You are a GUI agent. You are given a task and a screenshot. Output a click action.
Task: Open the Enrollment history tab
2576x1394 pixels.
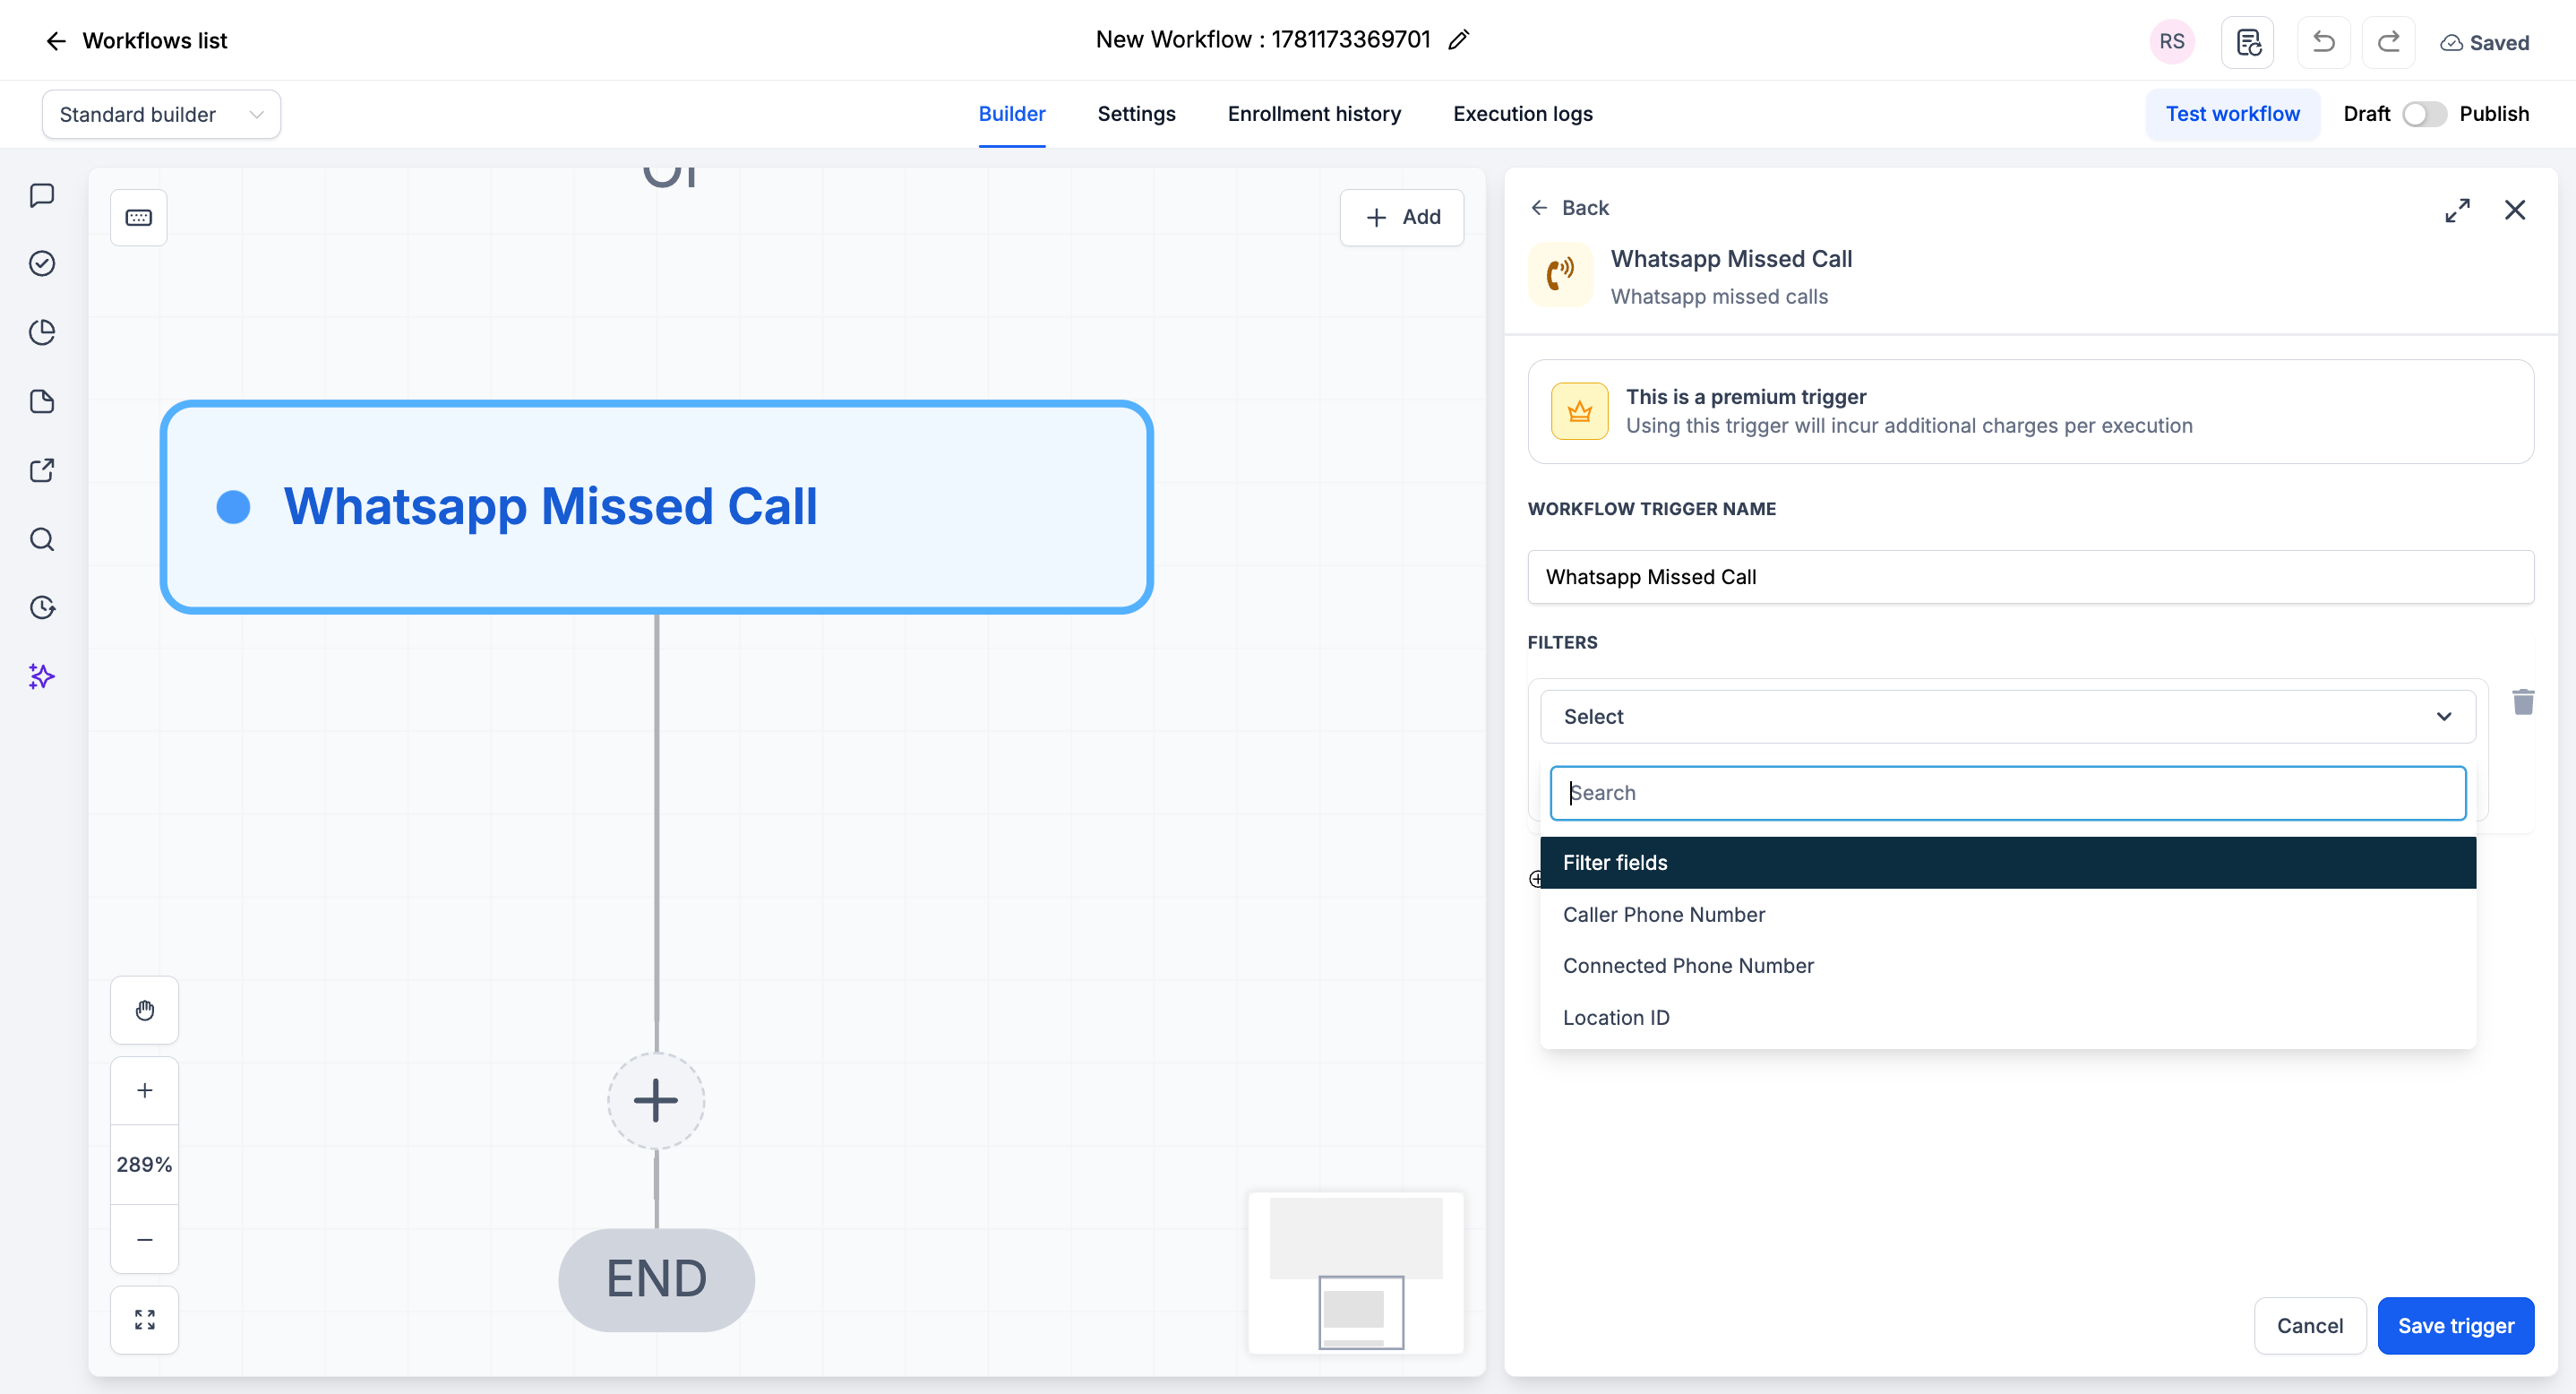tap(1314, 114)
